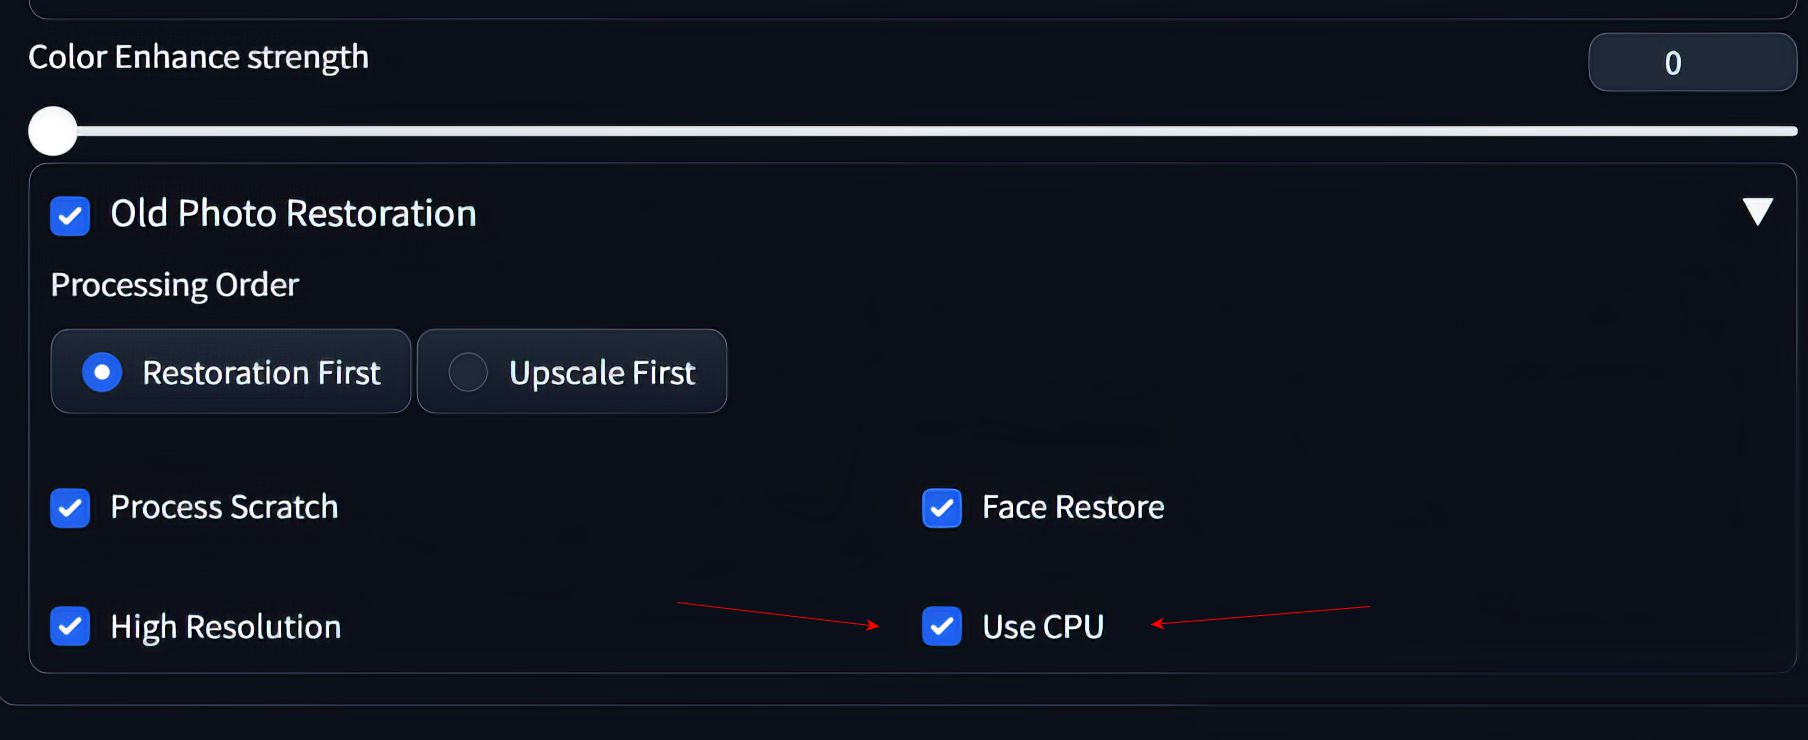The height and width of the screenshot is (740, 1808).
Task: Click the Color Enhance strength label
Action: [x=199, y=57]
